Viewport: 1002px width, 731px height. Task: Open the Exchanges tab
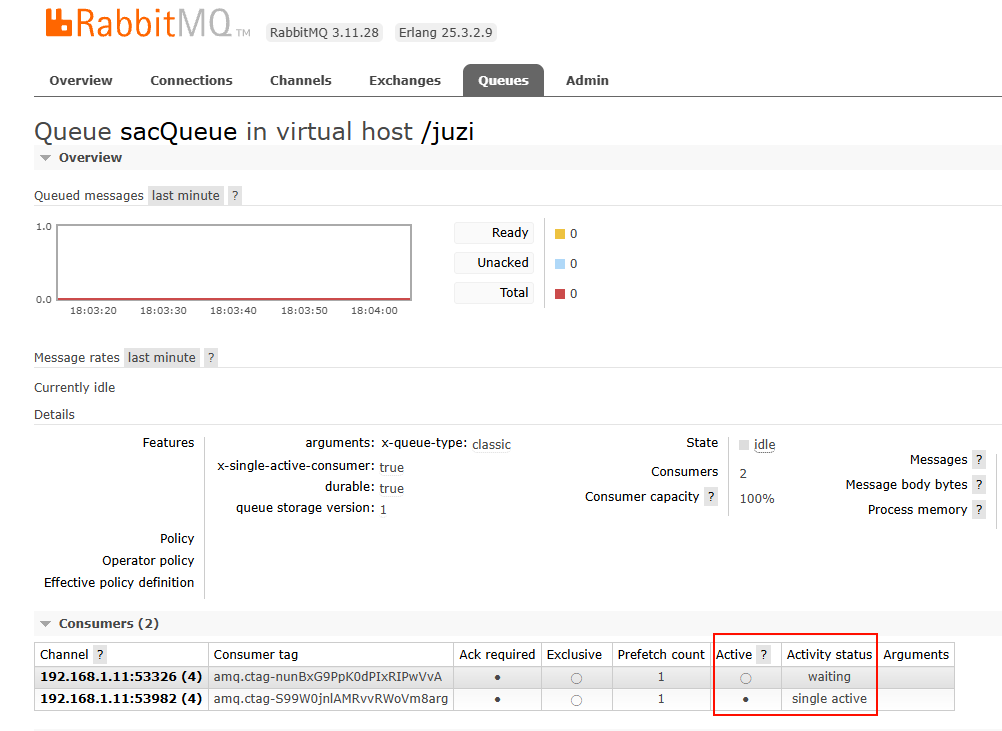point(404,81)
